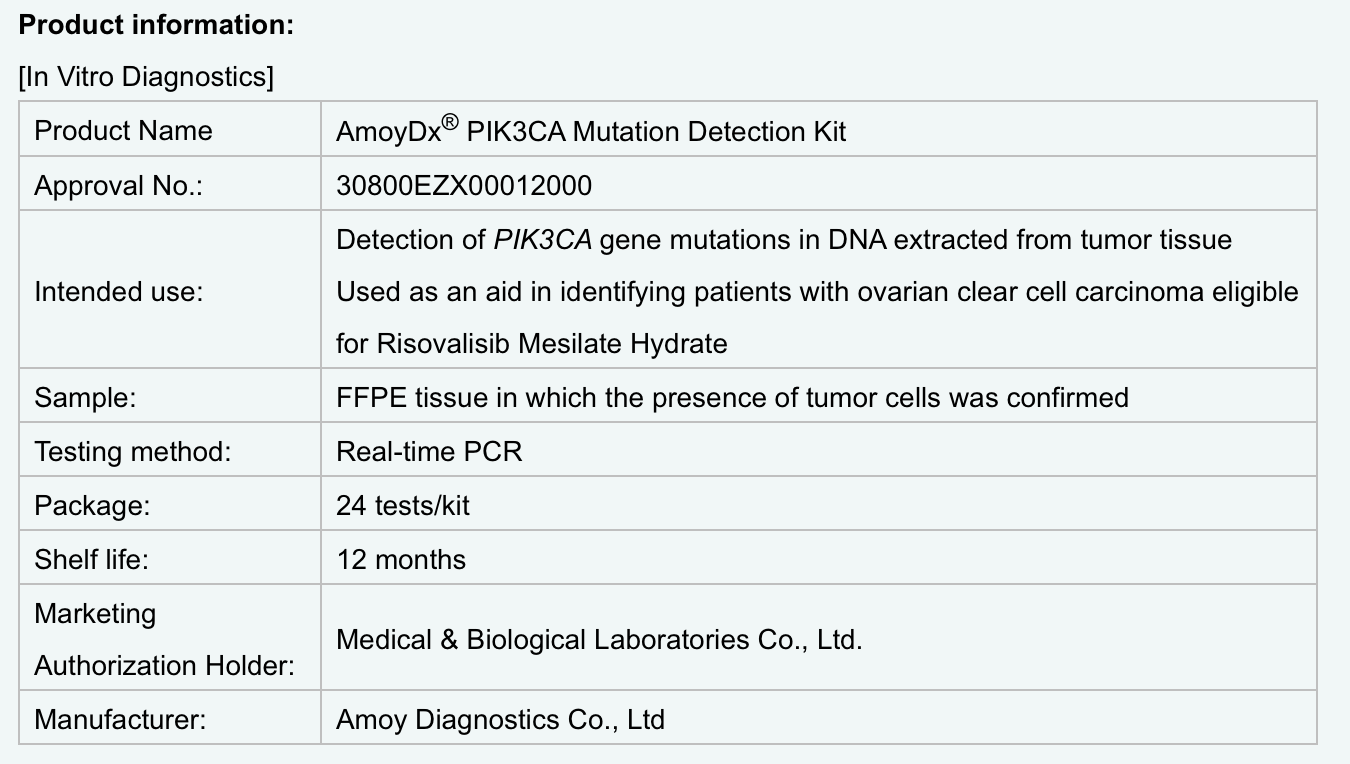Select the "Sample:" label cell
The height and width of the screenshot is (764, 1350).
click(85, 398)
